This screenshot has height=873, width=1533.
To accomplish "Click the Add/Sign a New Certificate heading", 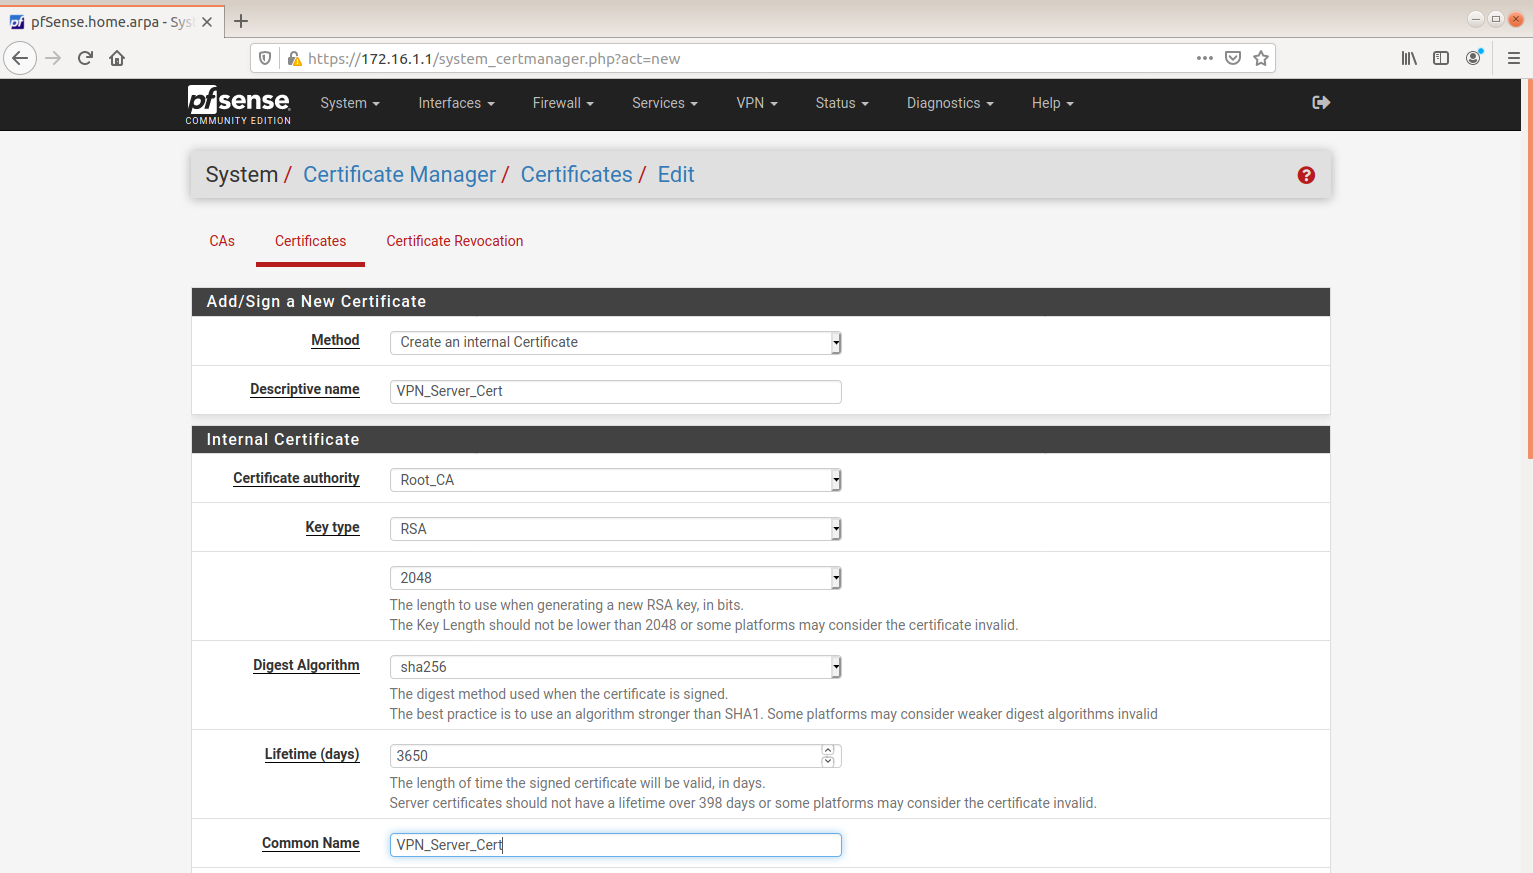I will [x=316, y=301].
